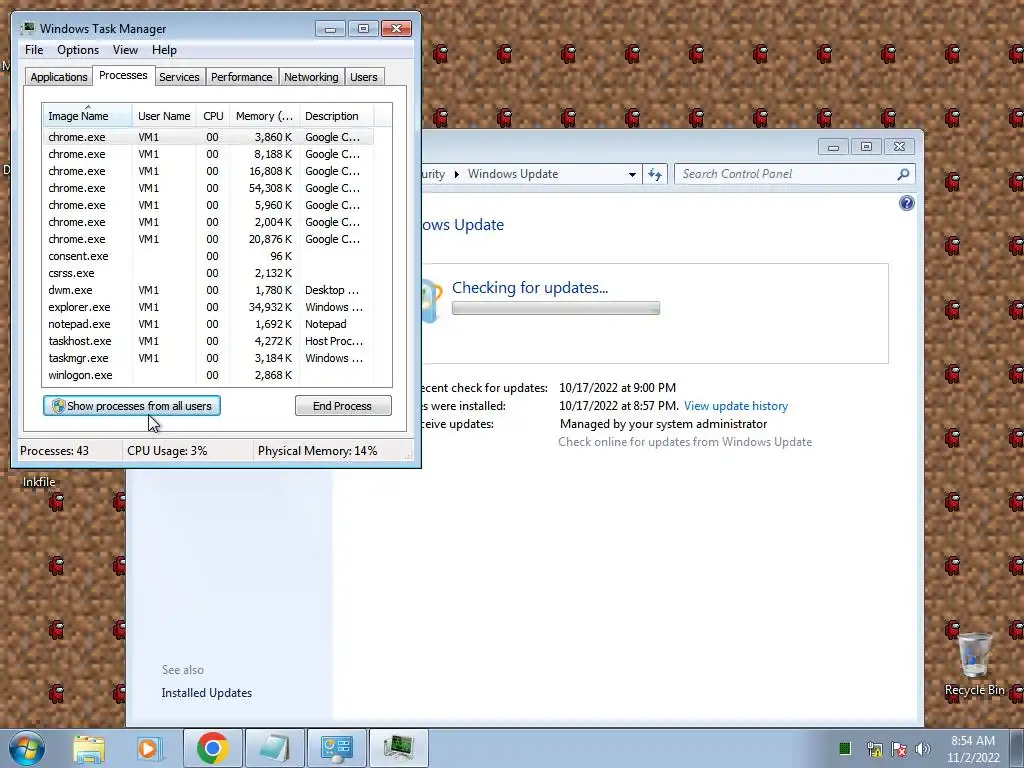Select the notepad.exe process row
The width and height of the screenshot is (1024, 768).
(x=208, y=324)
